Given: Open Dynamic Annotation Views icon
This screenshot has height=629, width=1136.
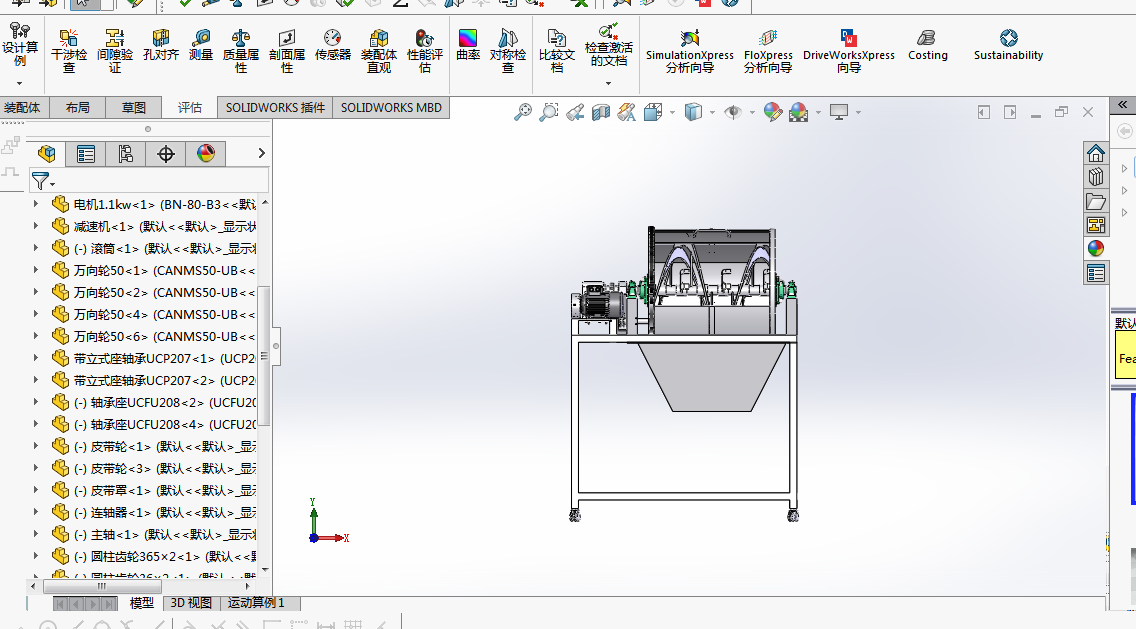Looking at the screenshot, I should coord(627,112).
